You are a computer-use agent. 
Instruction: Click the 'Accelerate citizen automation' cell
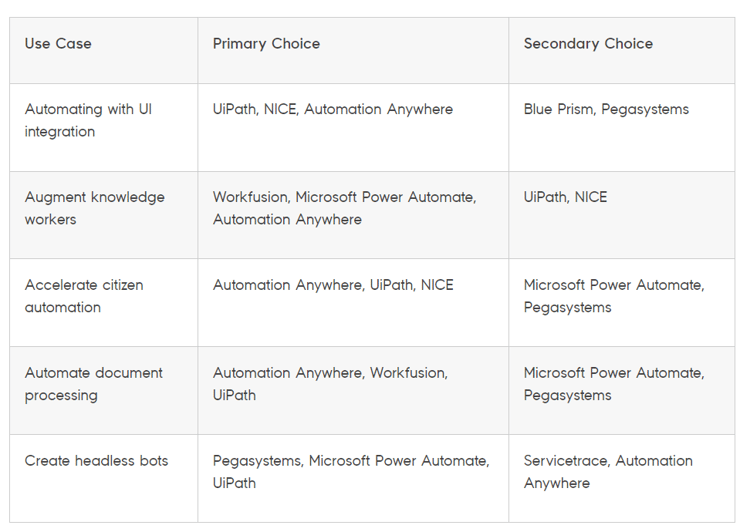(x=103, y=302)
